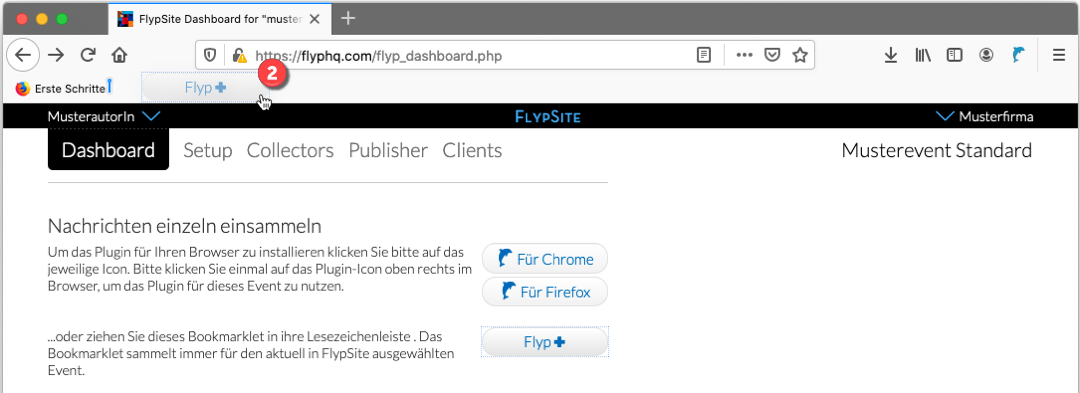Open tracking protection shield icon
The image size is (1080, 393).
point(211,56)
